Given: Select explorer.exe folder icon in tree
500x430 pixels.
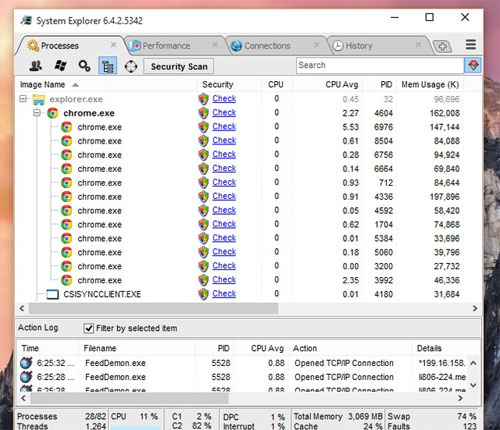Looking at the screenshot, I should click(x=39, y=99).
